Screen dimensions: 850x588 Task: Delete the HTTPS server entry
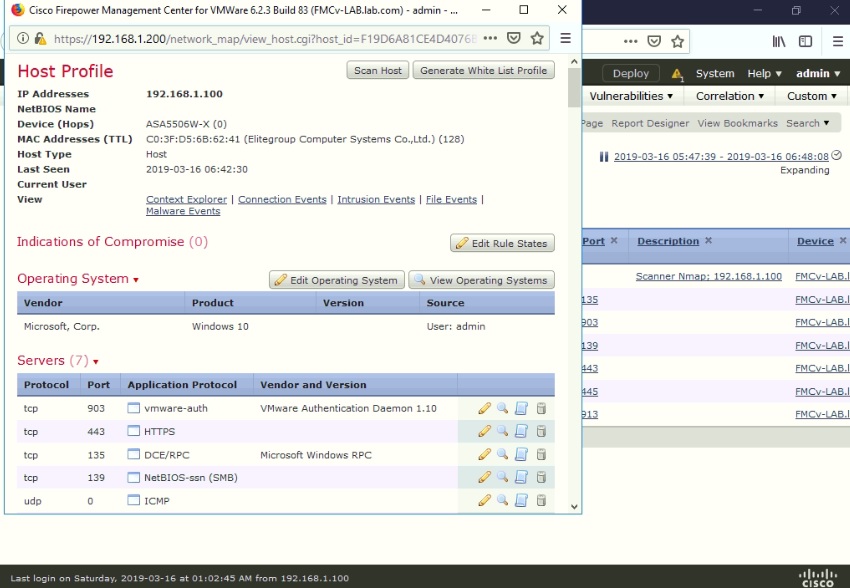click(x=541, y=431)
